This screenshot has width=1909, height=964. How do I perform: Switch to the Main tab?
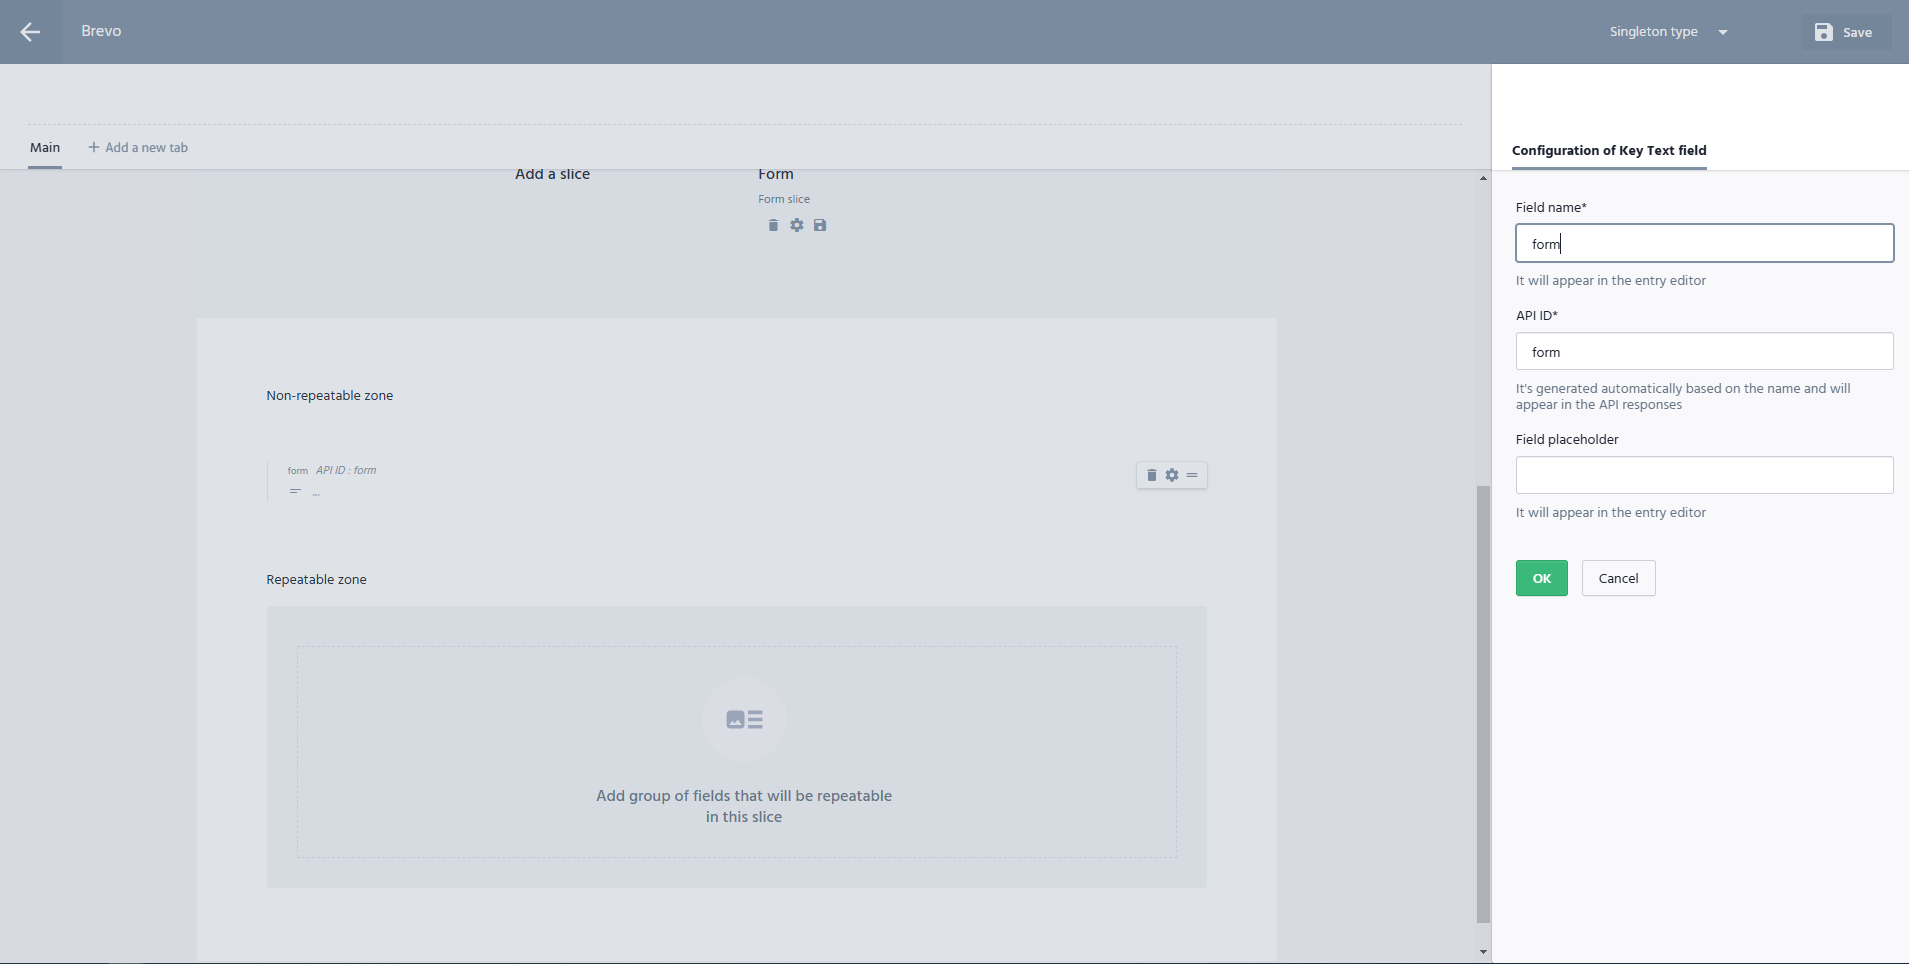pos(44,147)
